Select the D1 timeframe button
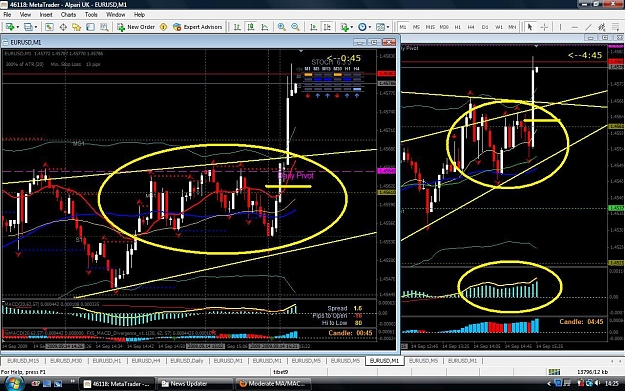The height and width of the screenshot is (391, 625). [485, 27]
